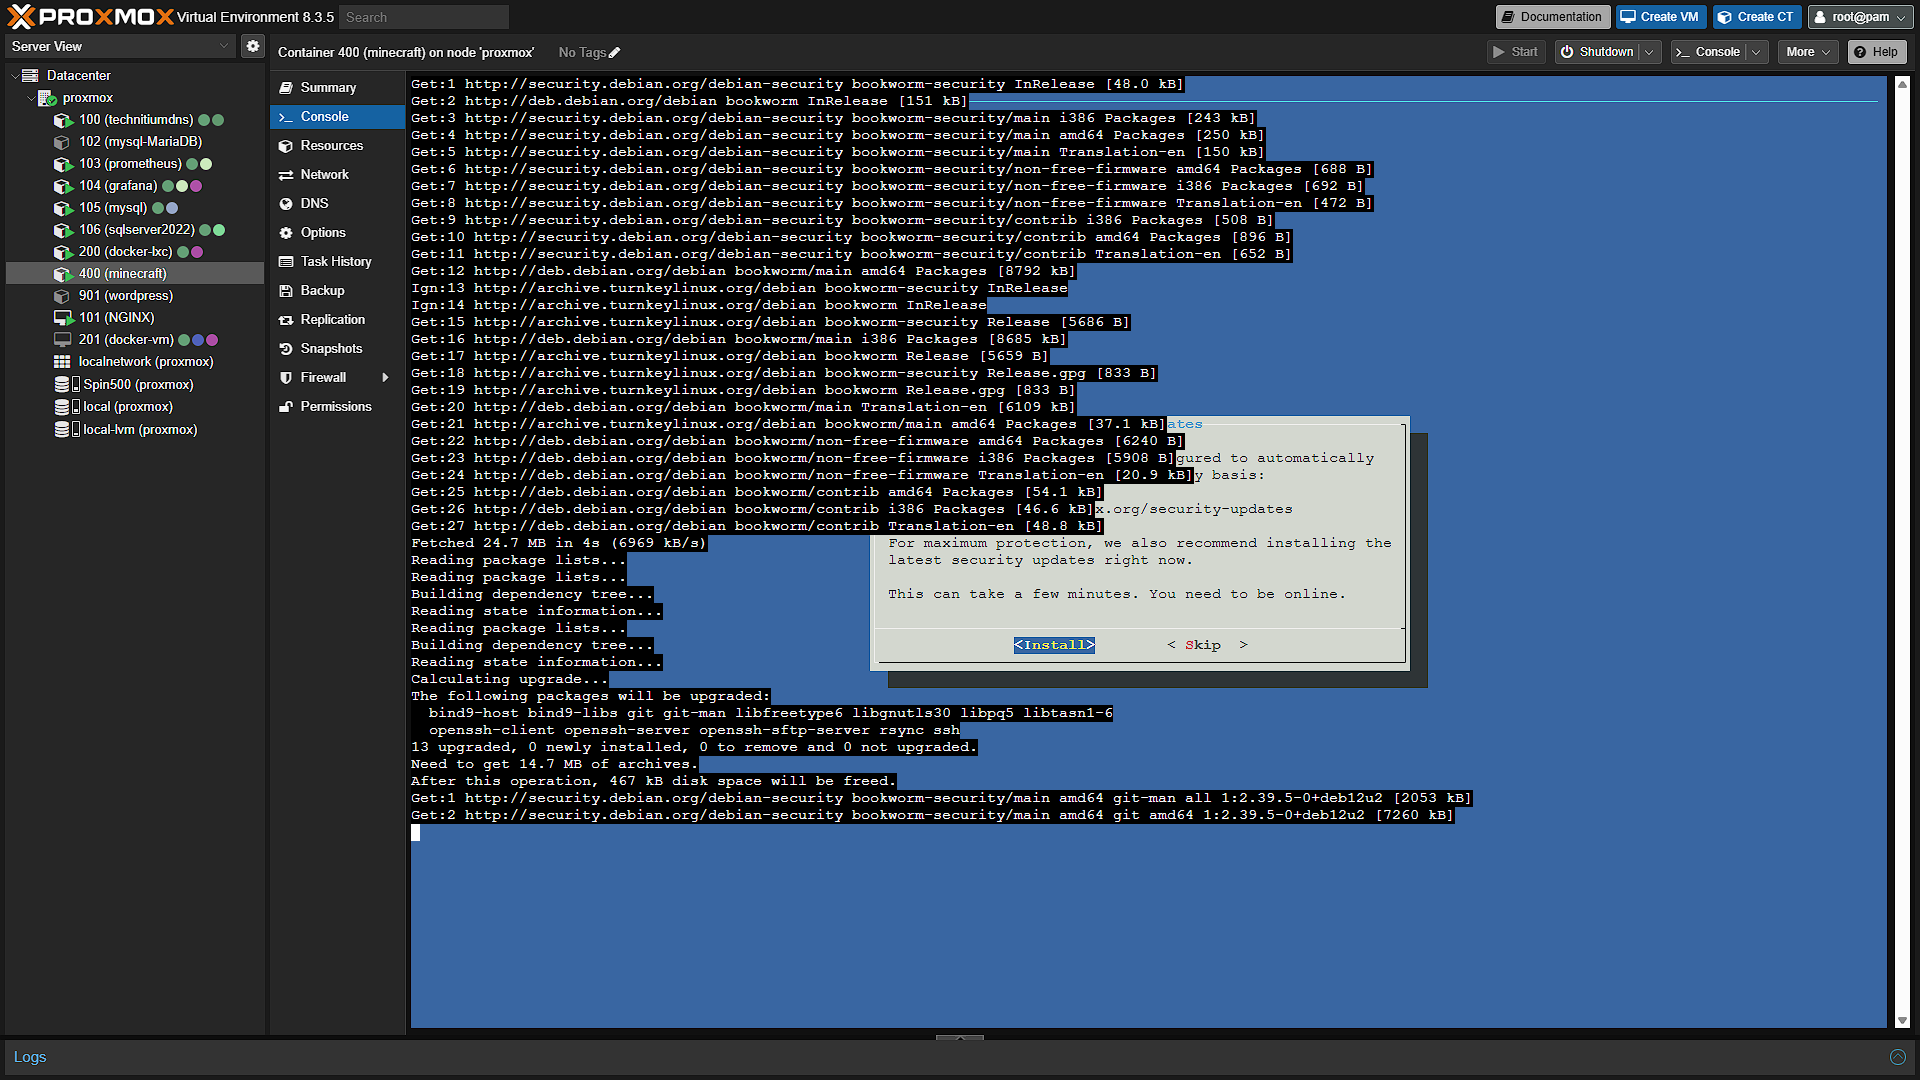Select Spin500 (proxmox) storage
The image size is (1920, 1080).
click(x=138, y=385)
